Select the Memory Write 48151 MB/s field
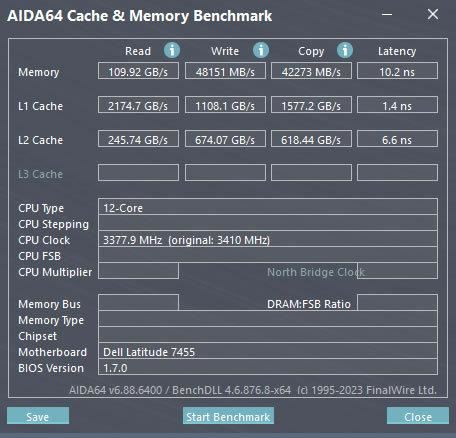Viewport: 456px width, 438px height. click(225, 71)
